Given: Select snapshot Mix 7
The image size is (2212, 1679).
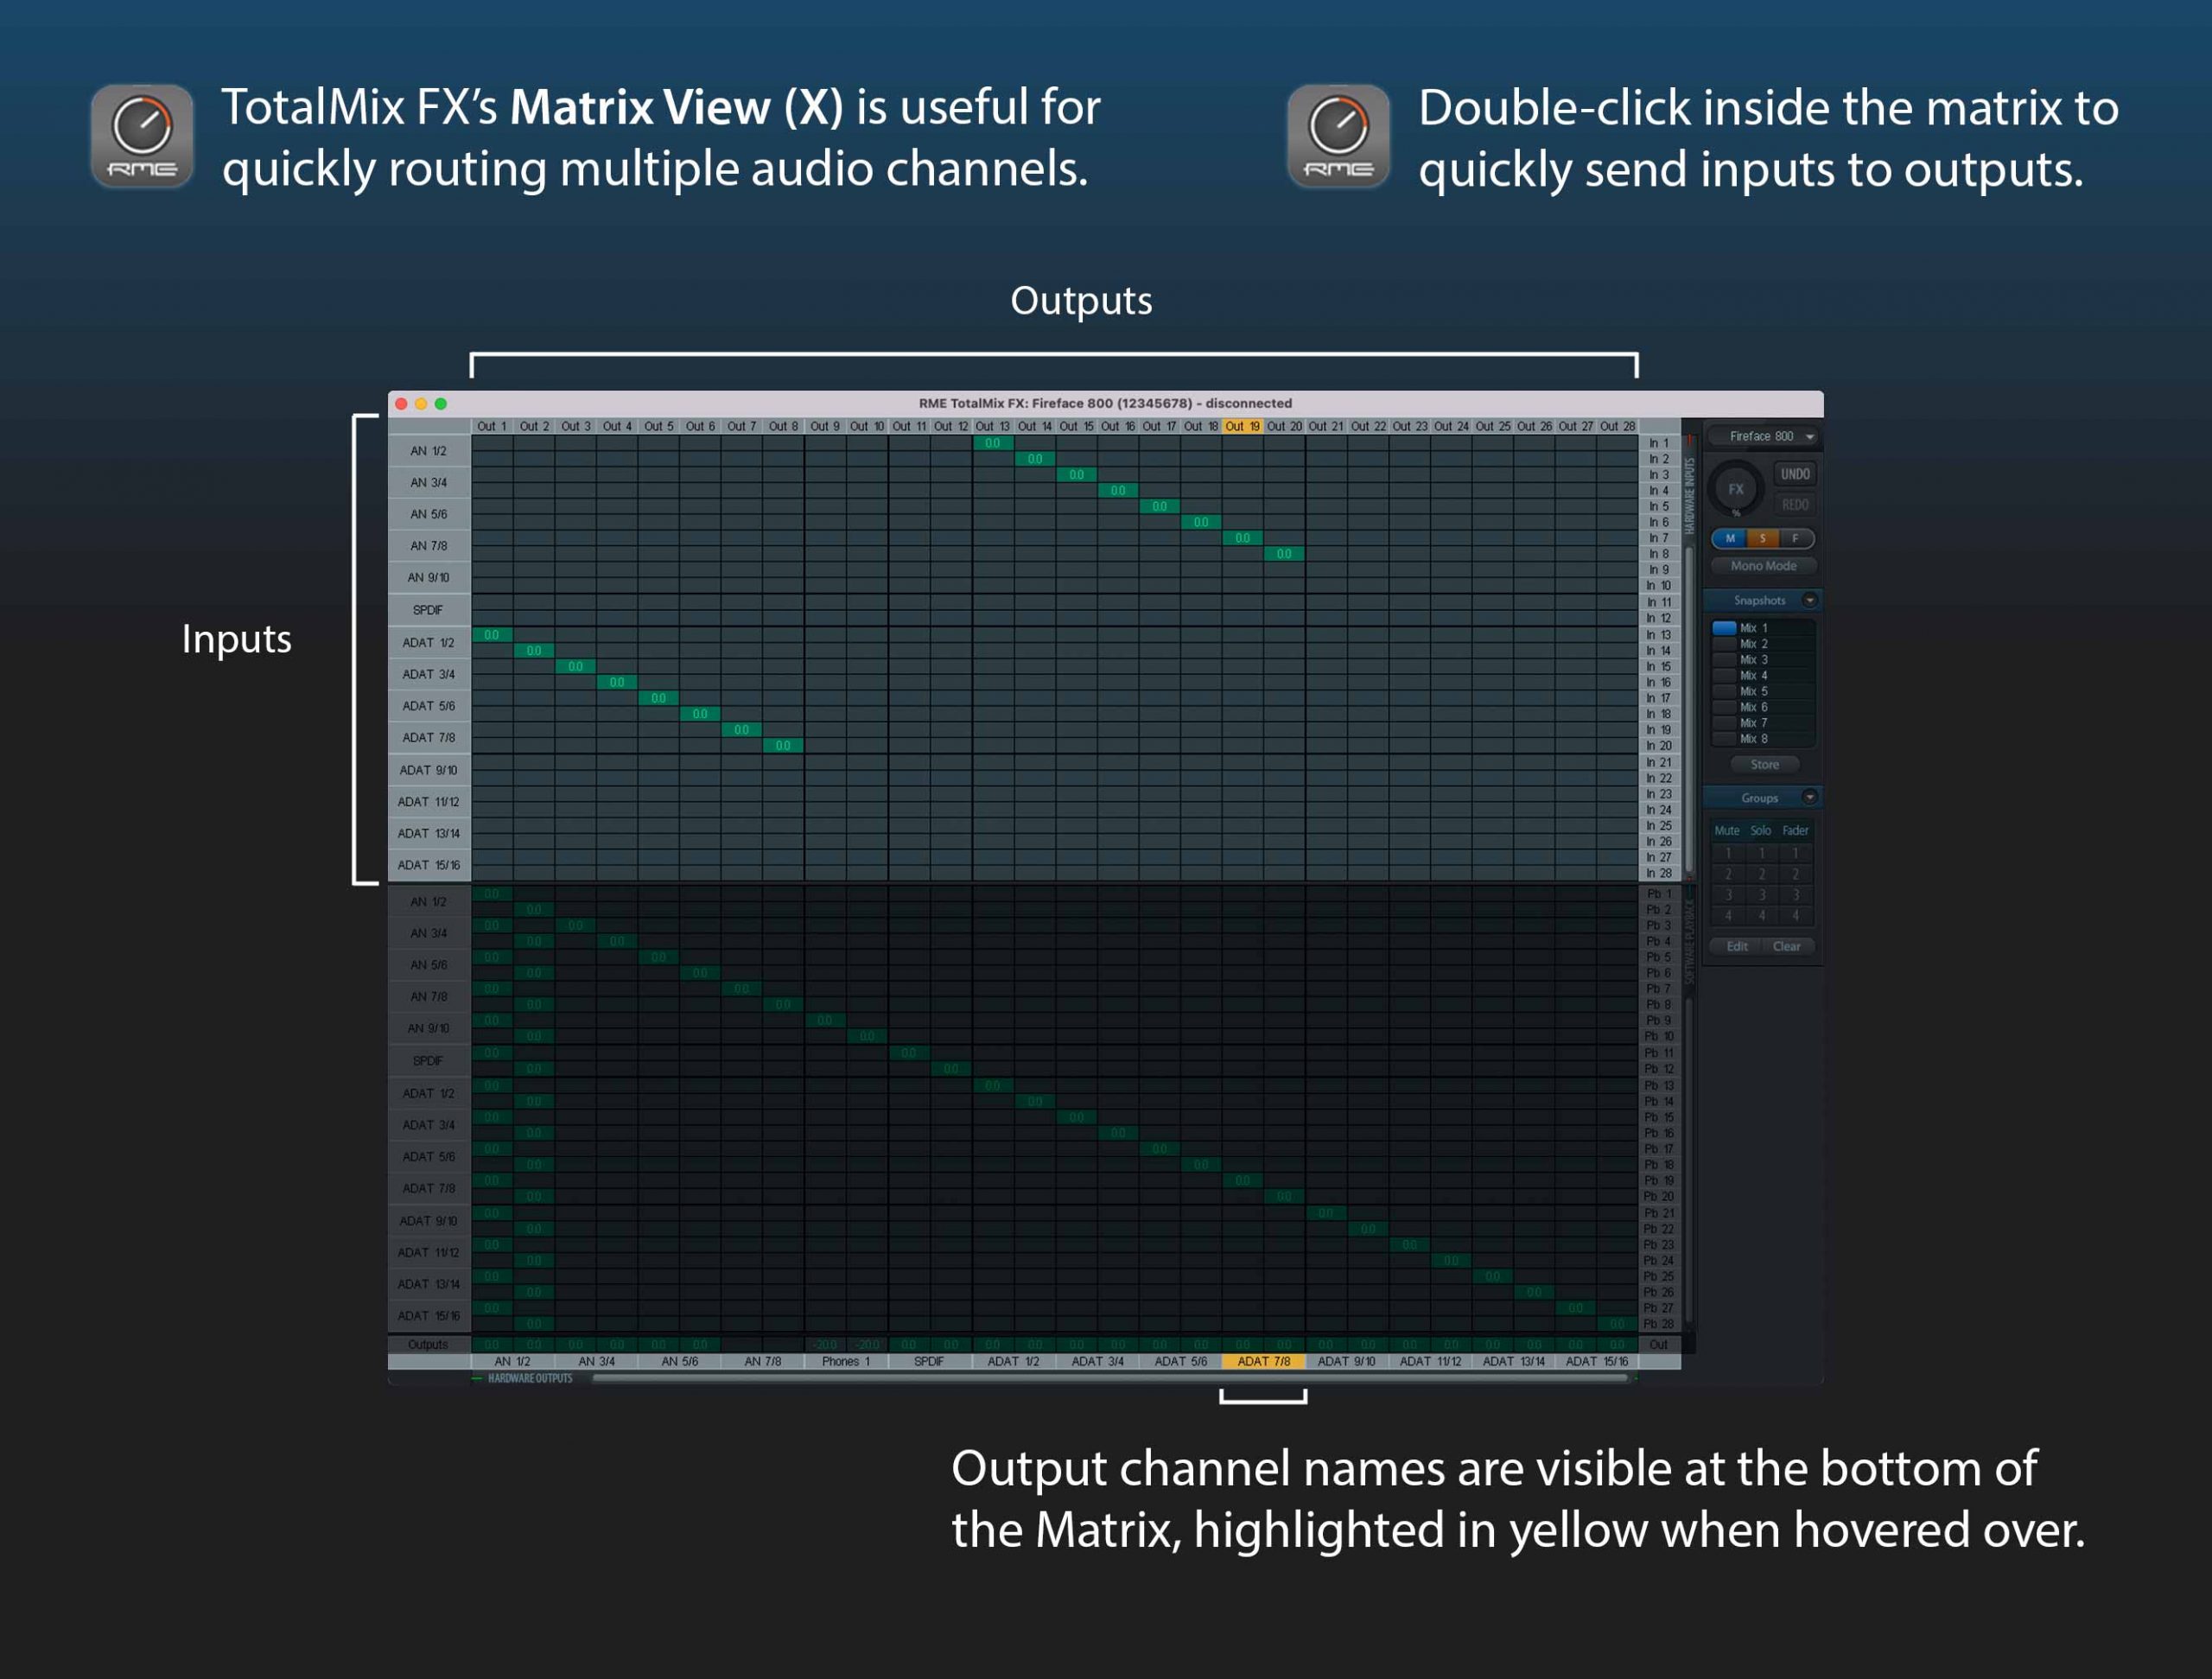Looking at the screenshot, I should pyautogui.click(x=1763, y=723).
